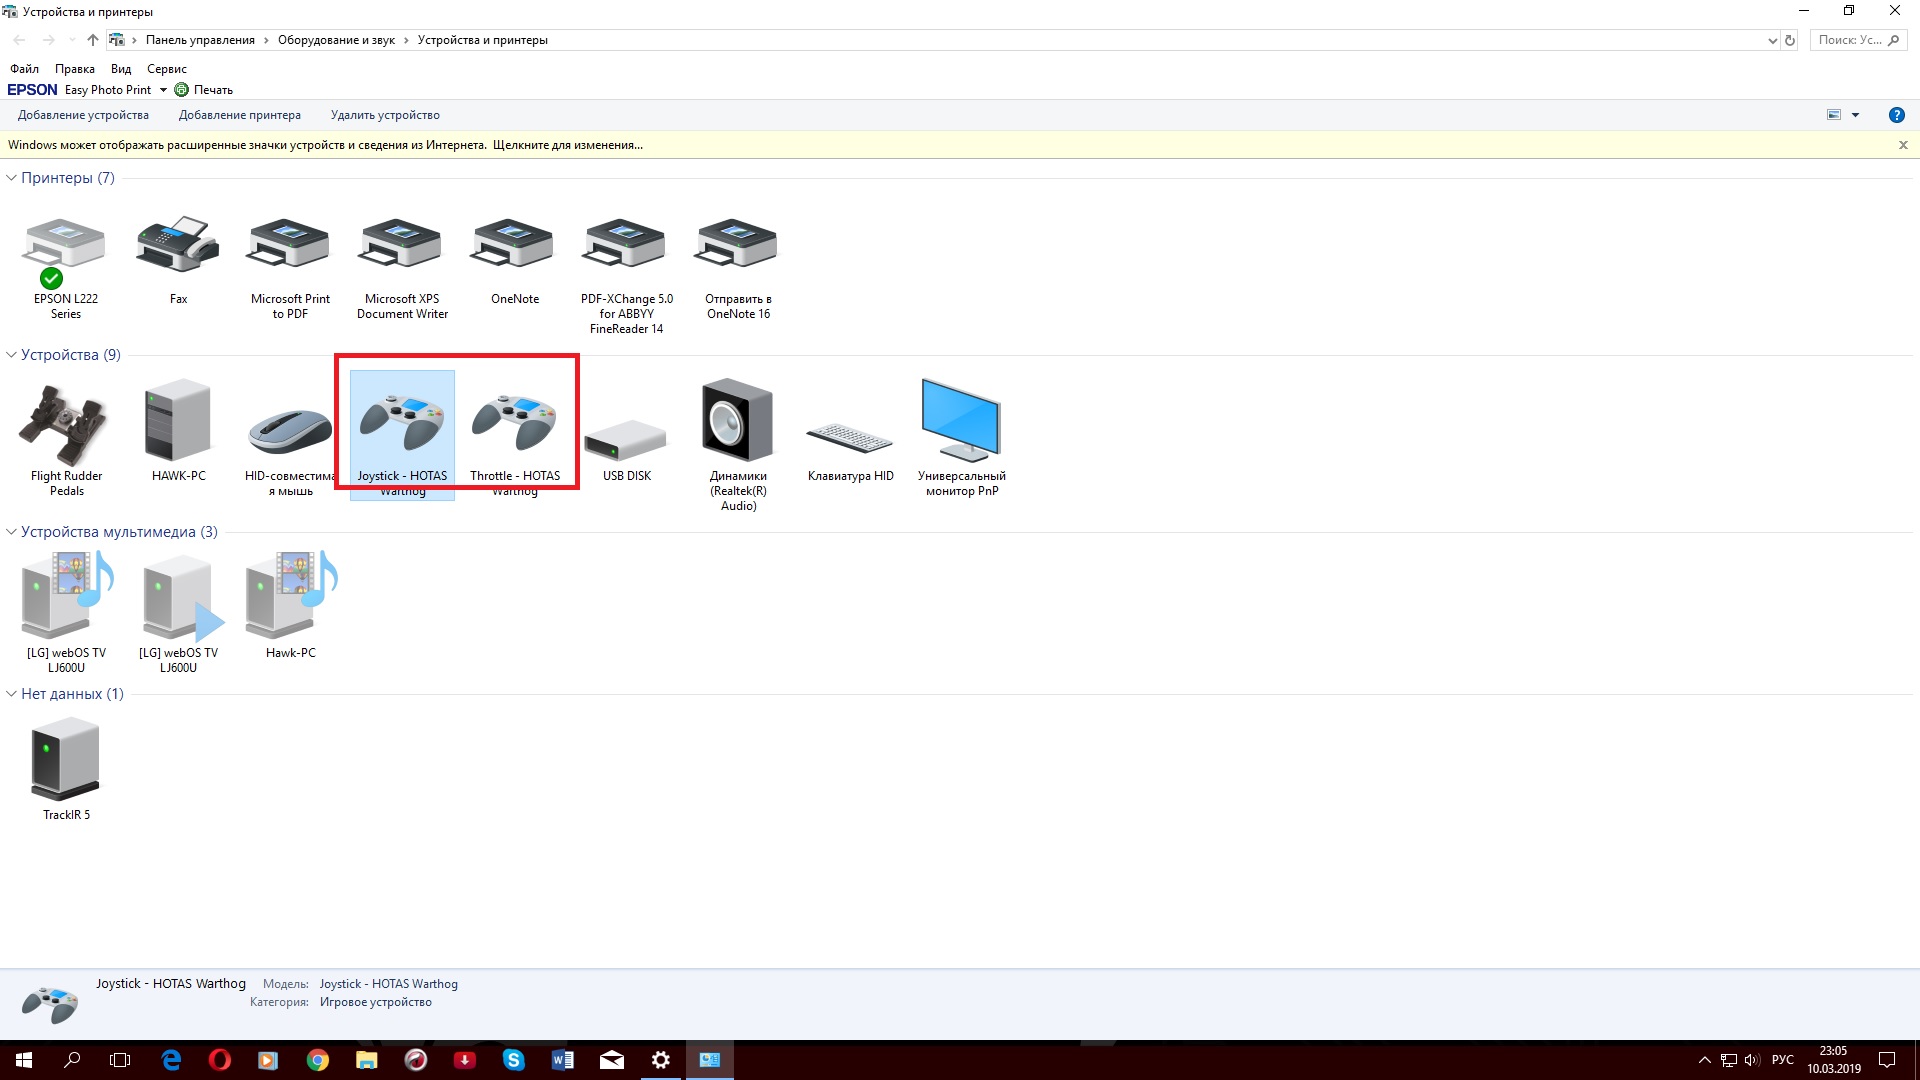Open Word from the taskbar

point(563,1060)
